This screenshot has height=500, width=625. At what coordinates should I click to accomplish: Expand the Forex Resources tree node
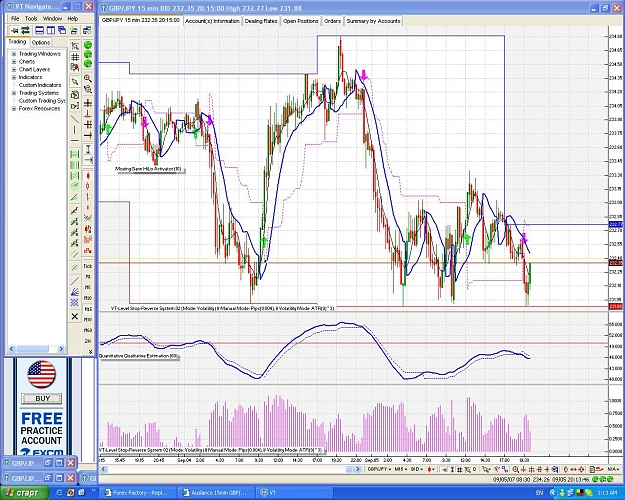(14, 108)
